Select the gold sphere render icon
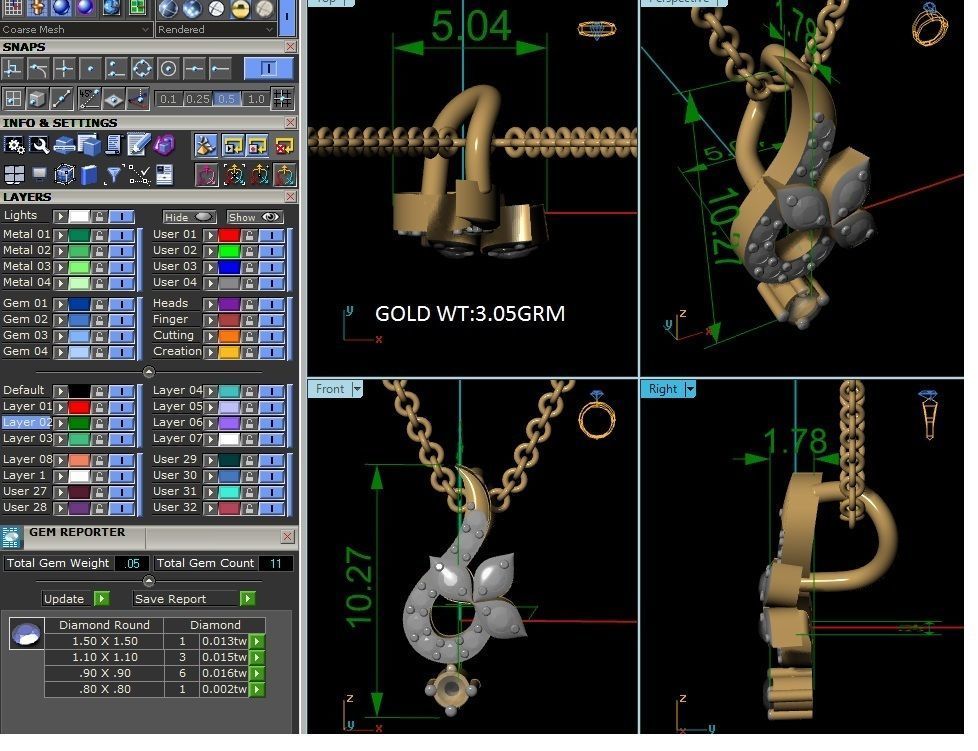 (x=240, y=9)
